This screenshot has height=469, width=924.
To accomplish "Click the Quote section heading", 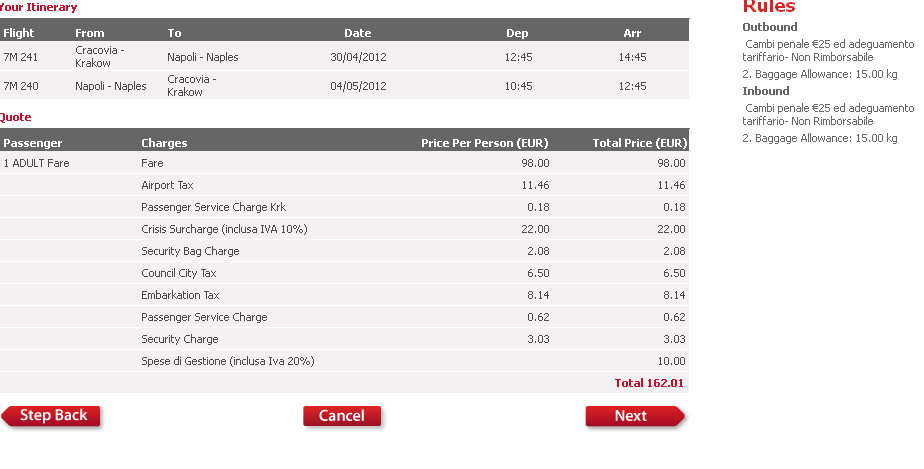I will 15,117.
